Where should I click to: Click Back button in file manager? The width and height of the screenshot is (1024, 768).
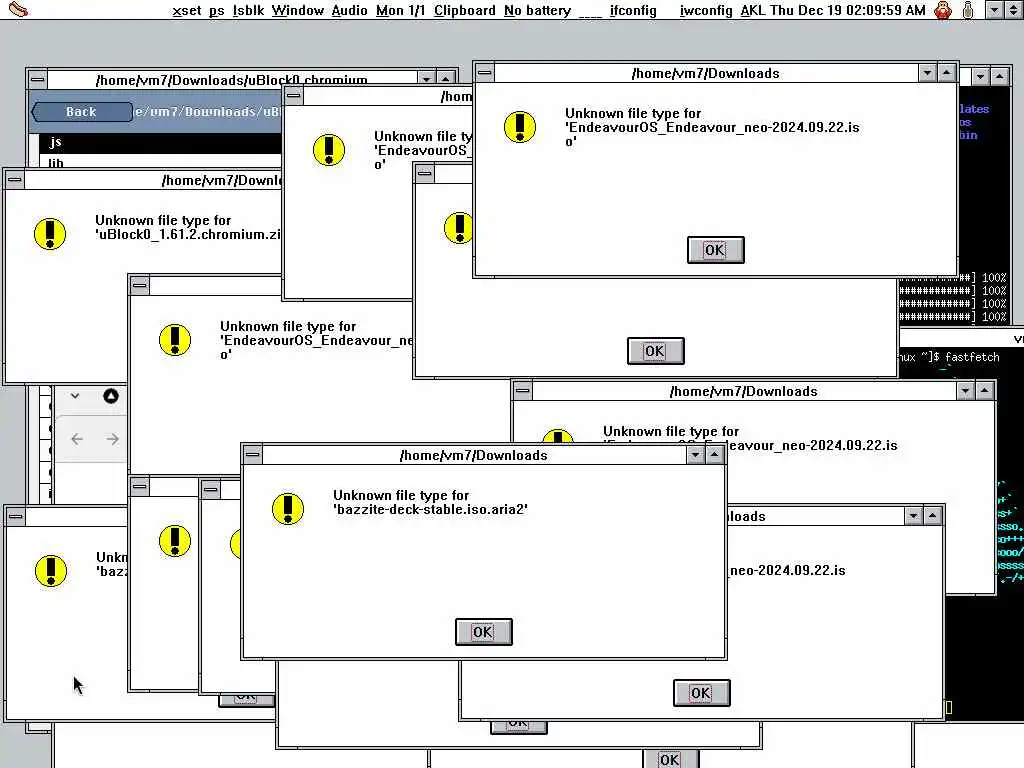pos(82,112)
